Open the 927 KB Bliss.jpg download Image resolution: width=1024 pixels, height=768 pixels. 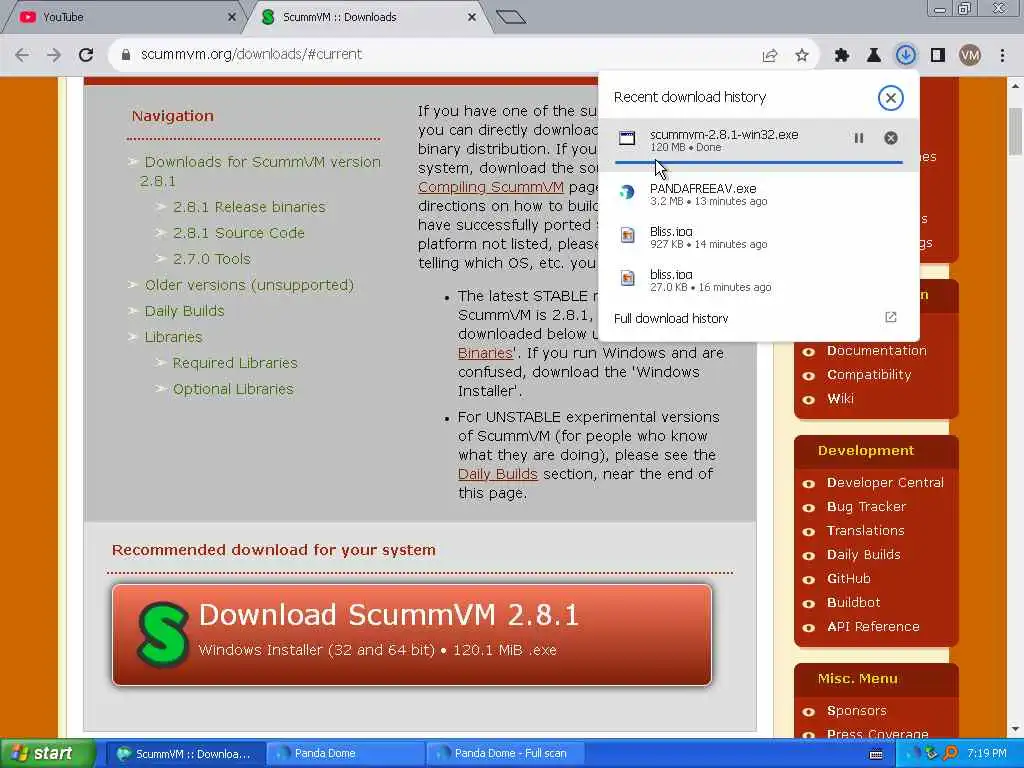759,237
